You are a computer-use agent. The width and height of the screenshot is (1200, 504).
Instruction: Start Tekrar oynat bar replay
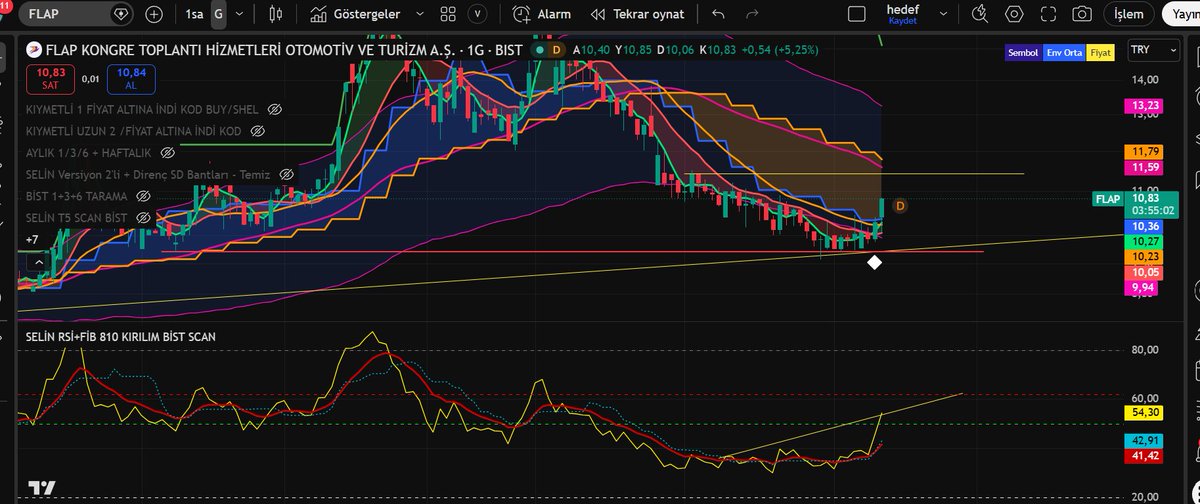click(x=638, y=14)
